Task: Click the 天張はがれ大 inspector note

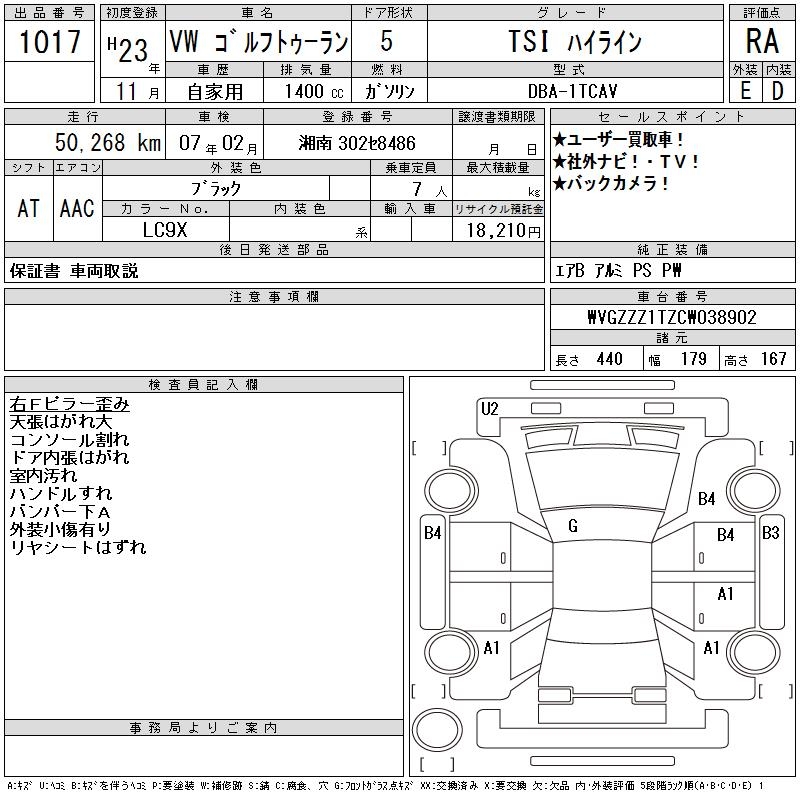Action: pyautogui.click(x=61, y=422)
